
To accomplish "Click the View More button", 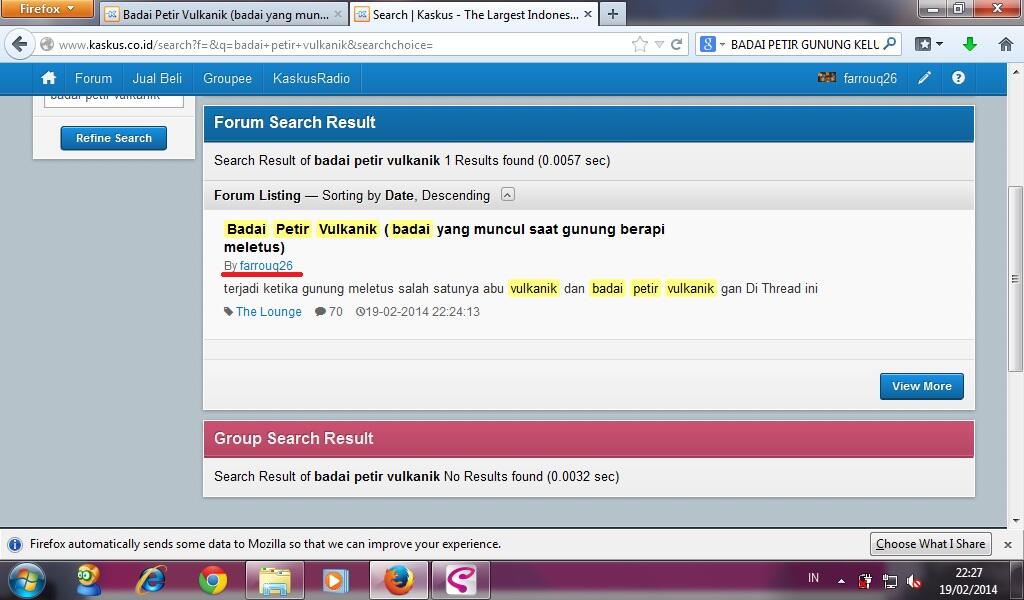I will coord(921,387).
